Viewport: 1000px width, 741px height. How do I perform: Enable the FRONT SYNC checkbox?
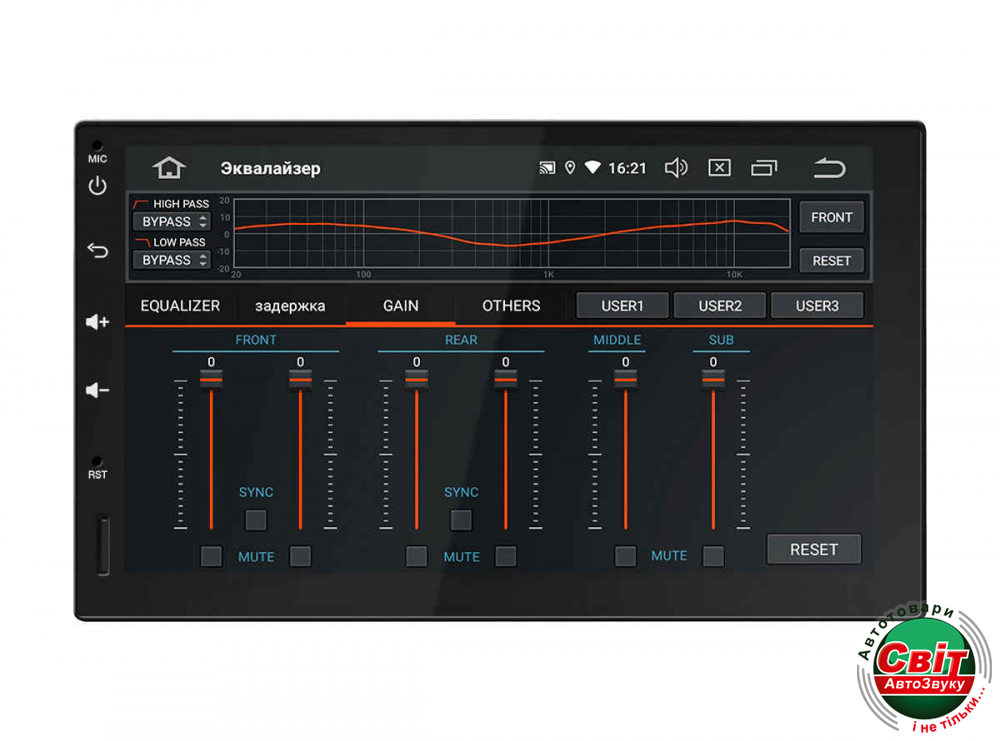point(256,520)
